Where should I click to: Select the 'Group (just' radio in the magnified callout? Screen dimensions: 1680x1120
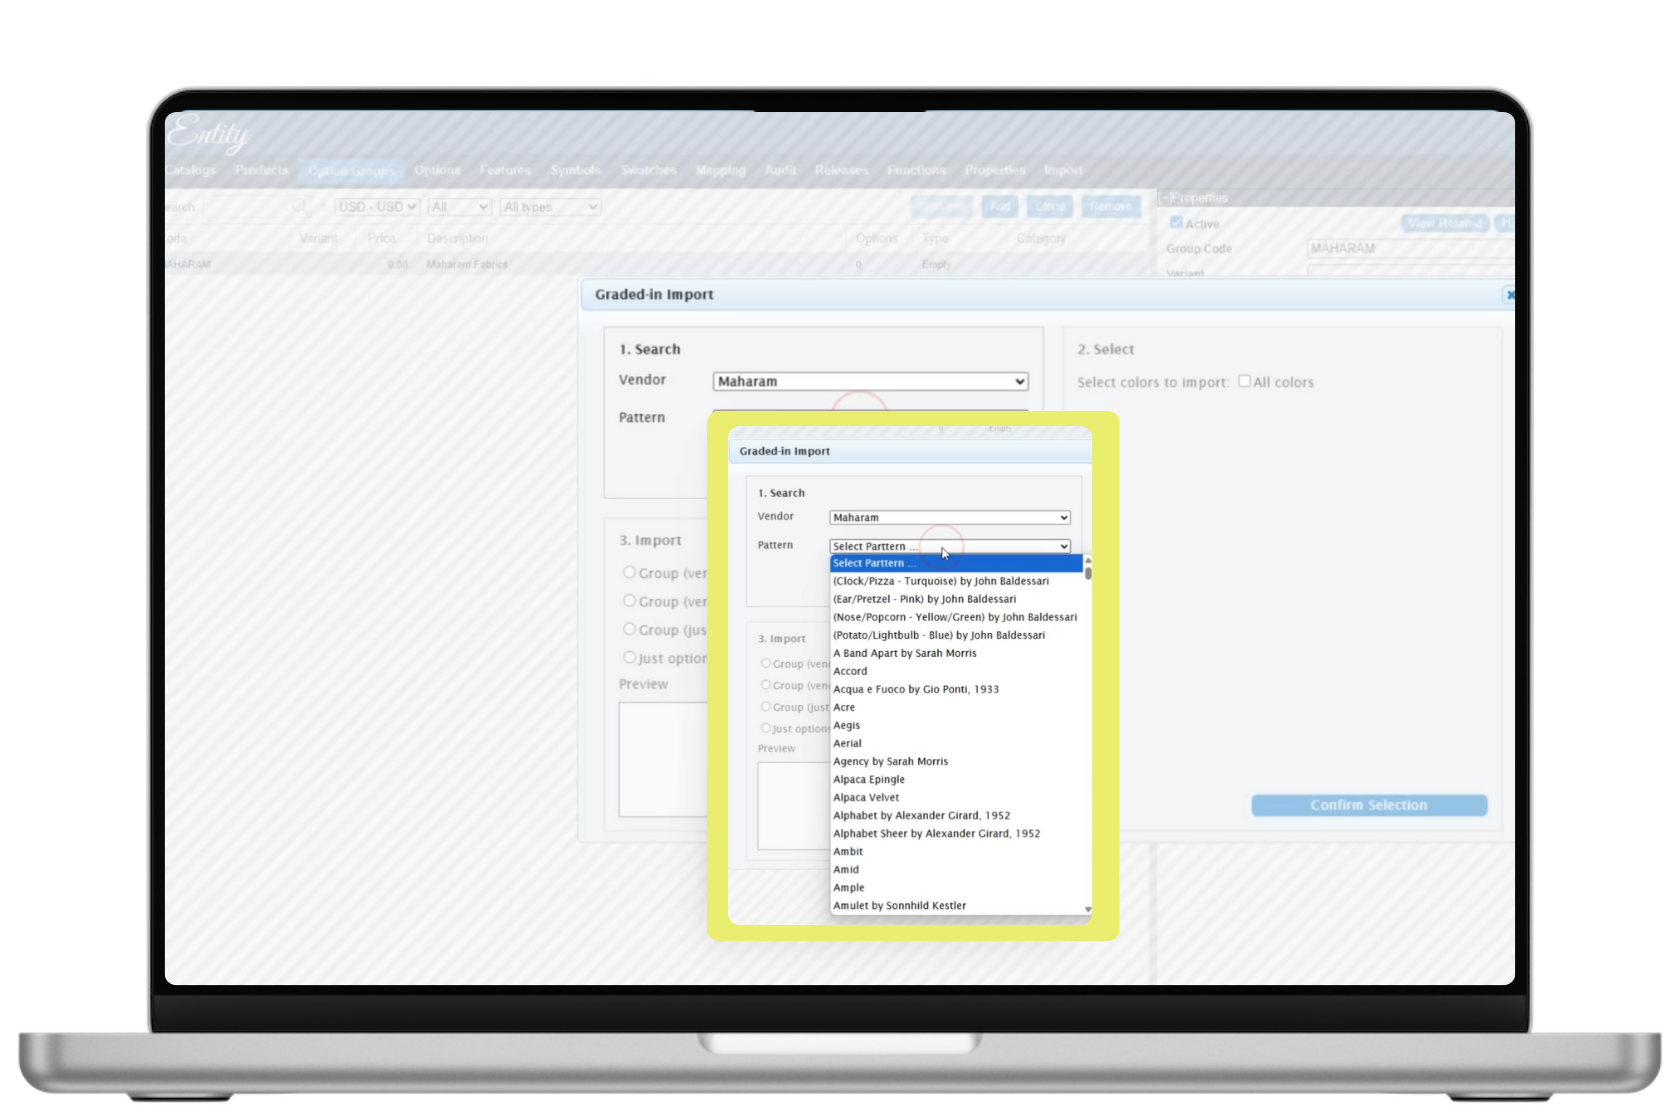766,706
